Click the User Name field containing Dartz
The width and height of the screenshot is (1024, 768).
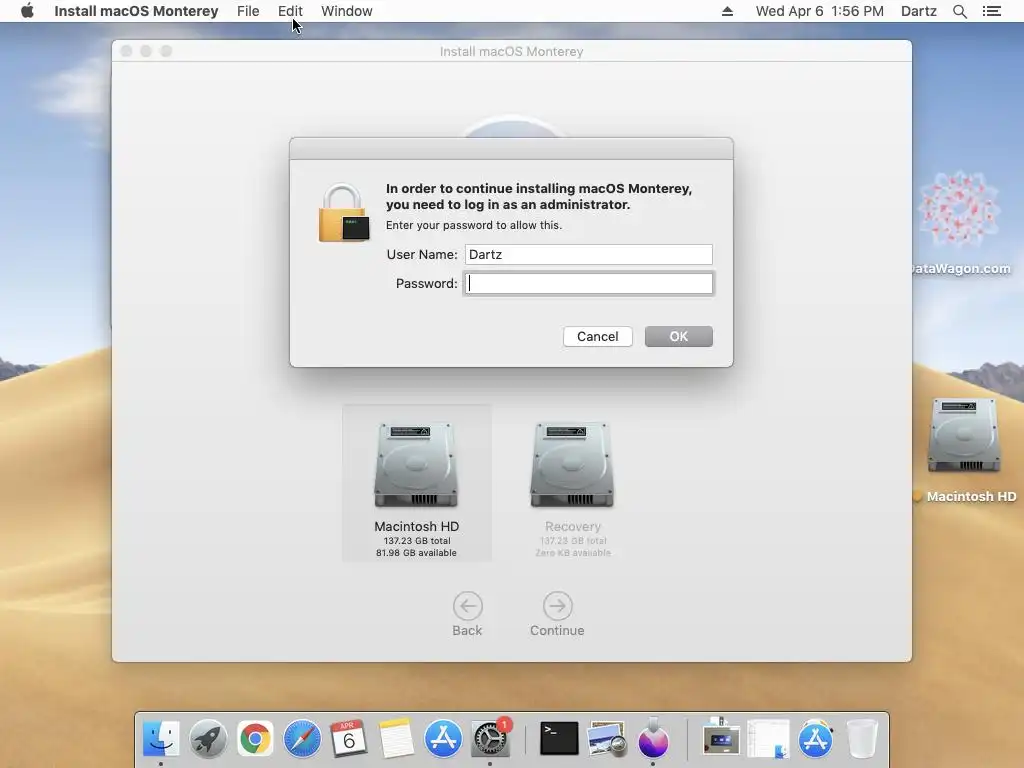(588, 254)
